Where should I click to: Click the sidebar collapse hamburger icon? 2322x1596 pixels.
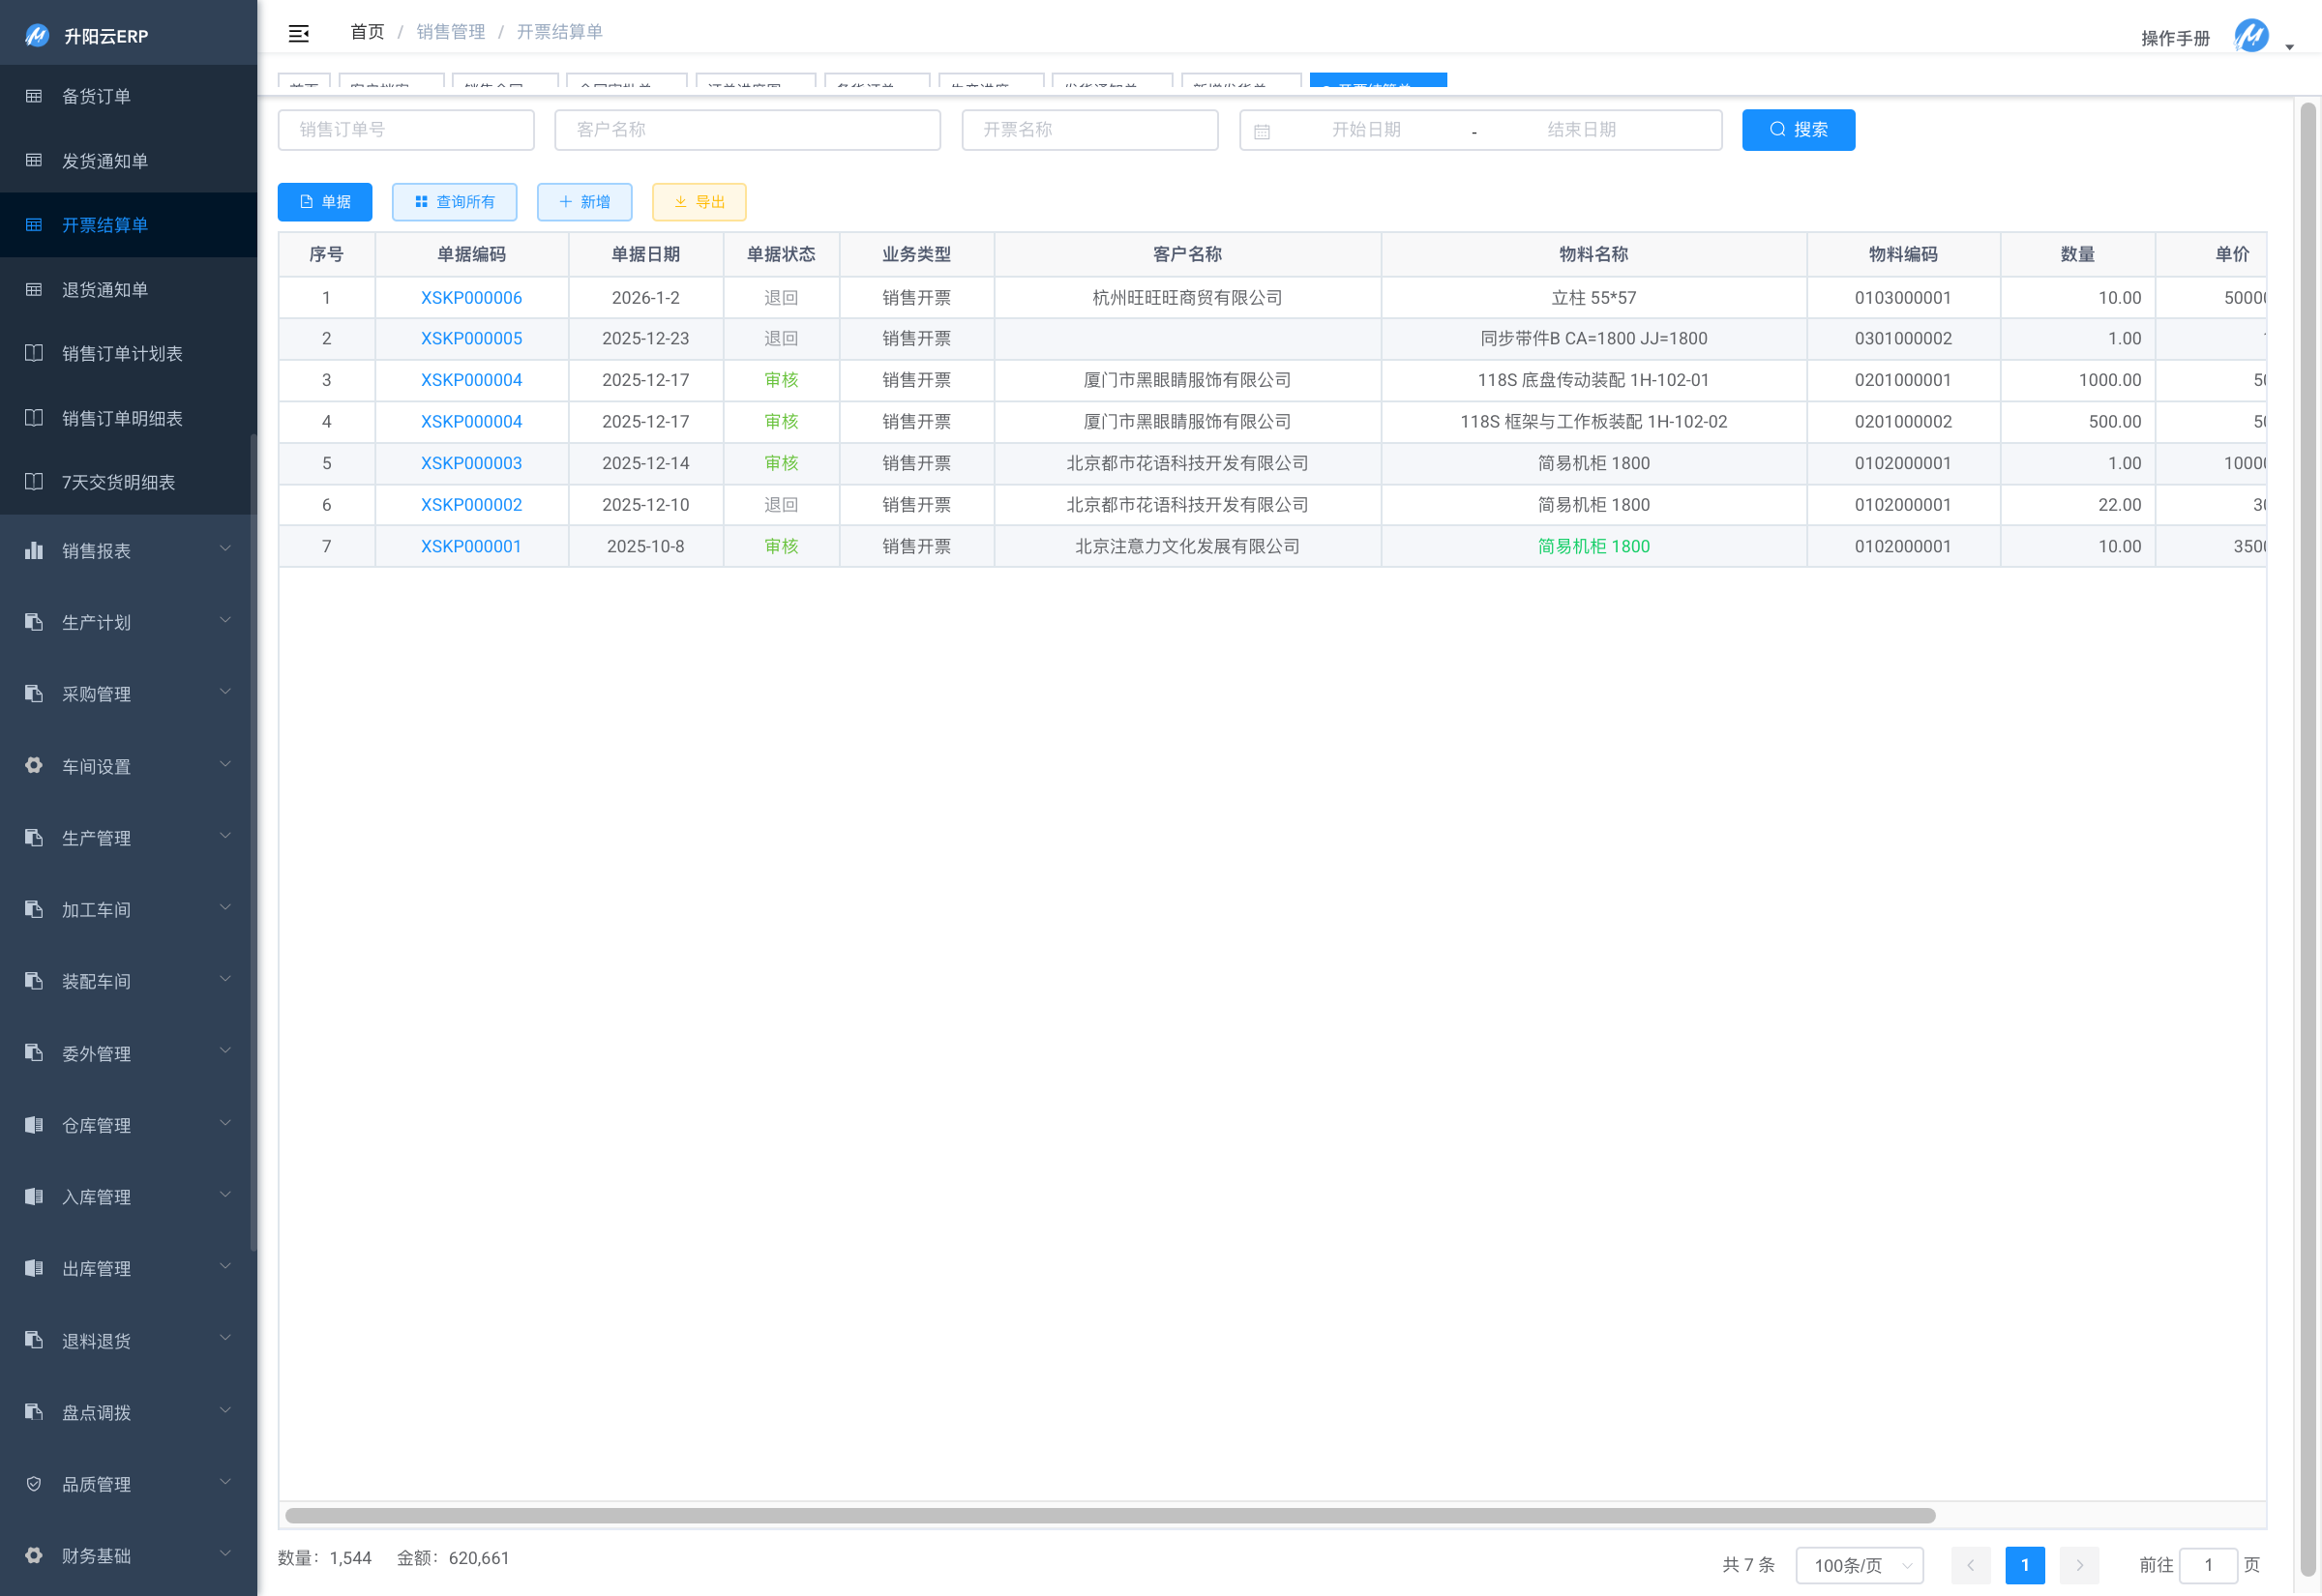tap(298, 33)
